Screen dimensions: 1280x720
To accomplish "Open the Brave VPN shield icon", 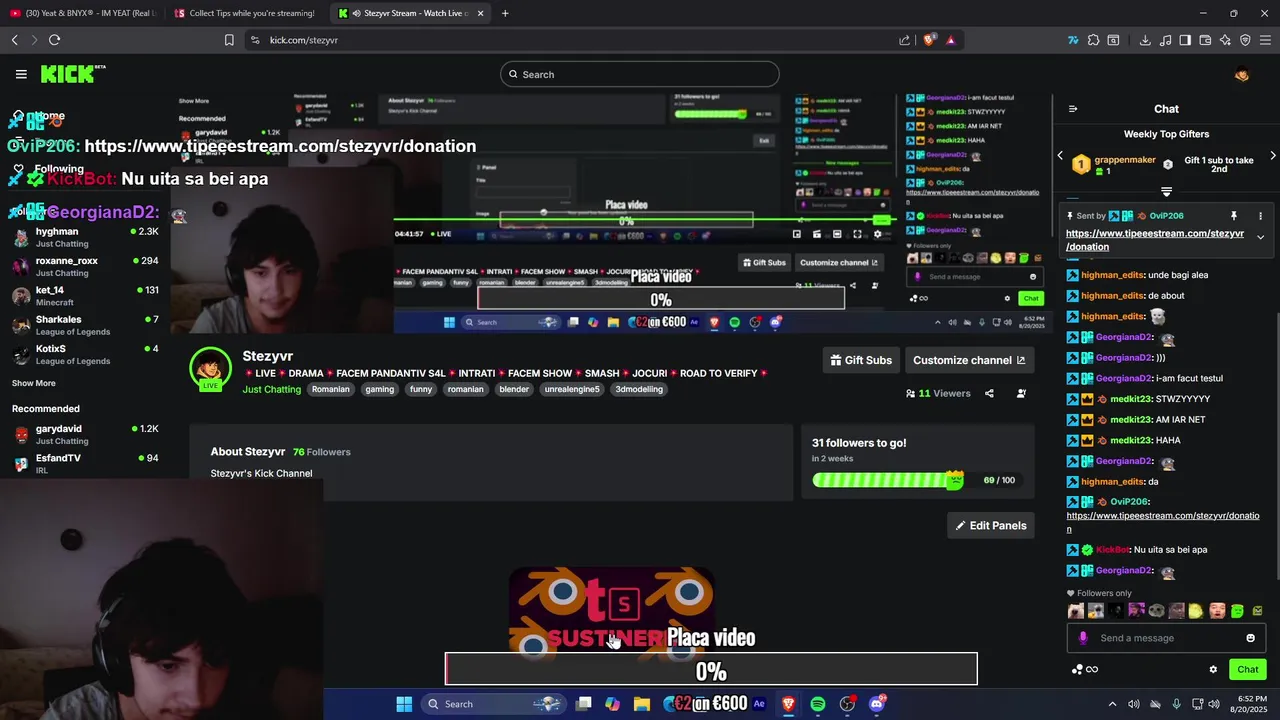I will coord(1245,40).
